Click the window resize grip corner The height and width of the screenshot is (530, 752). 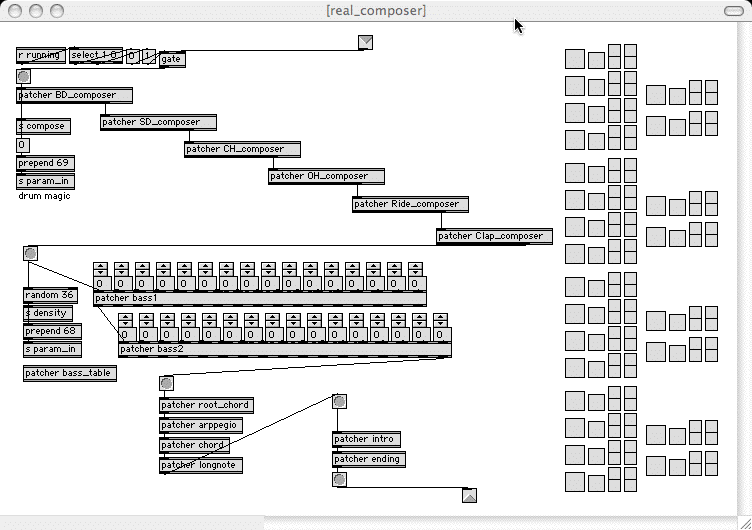744,523
